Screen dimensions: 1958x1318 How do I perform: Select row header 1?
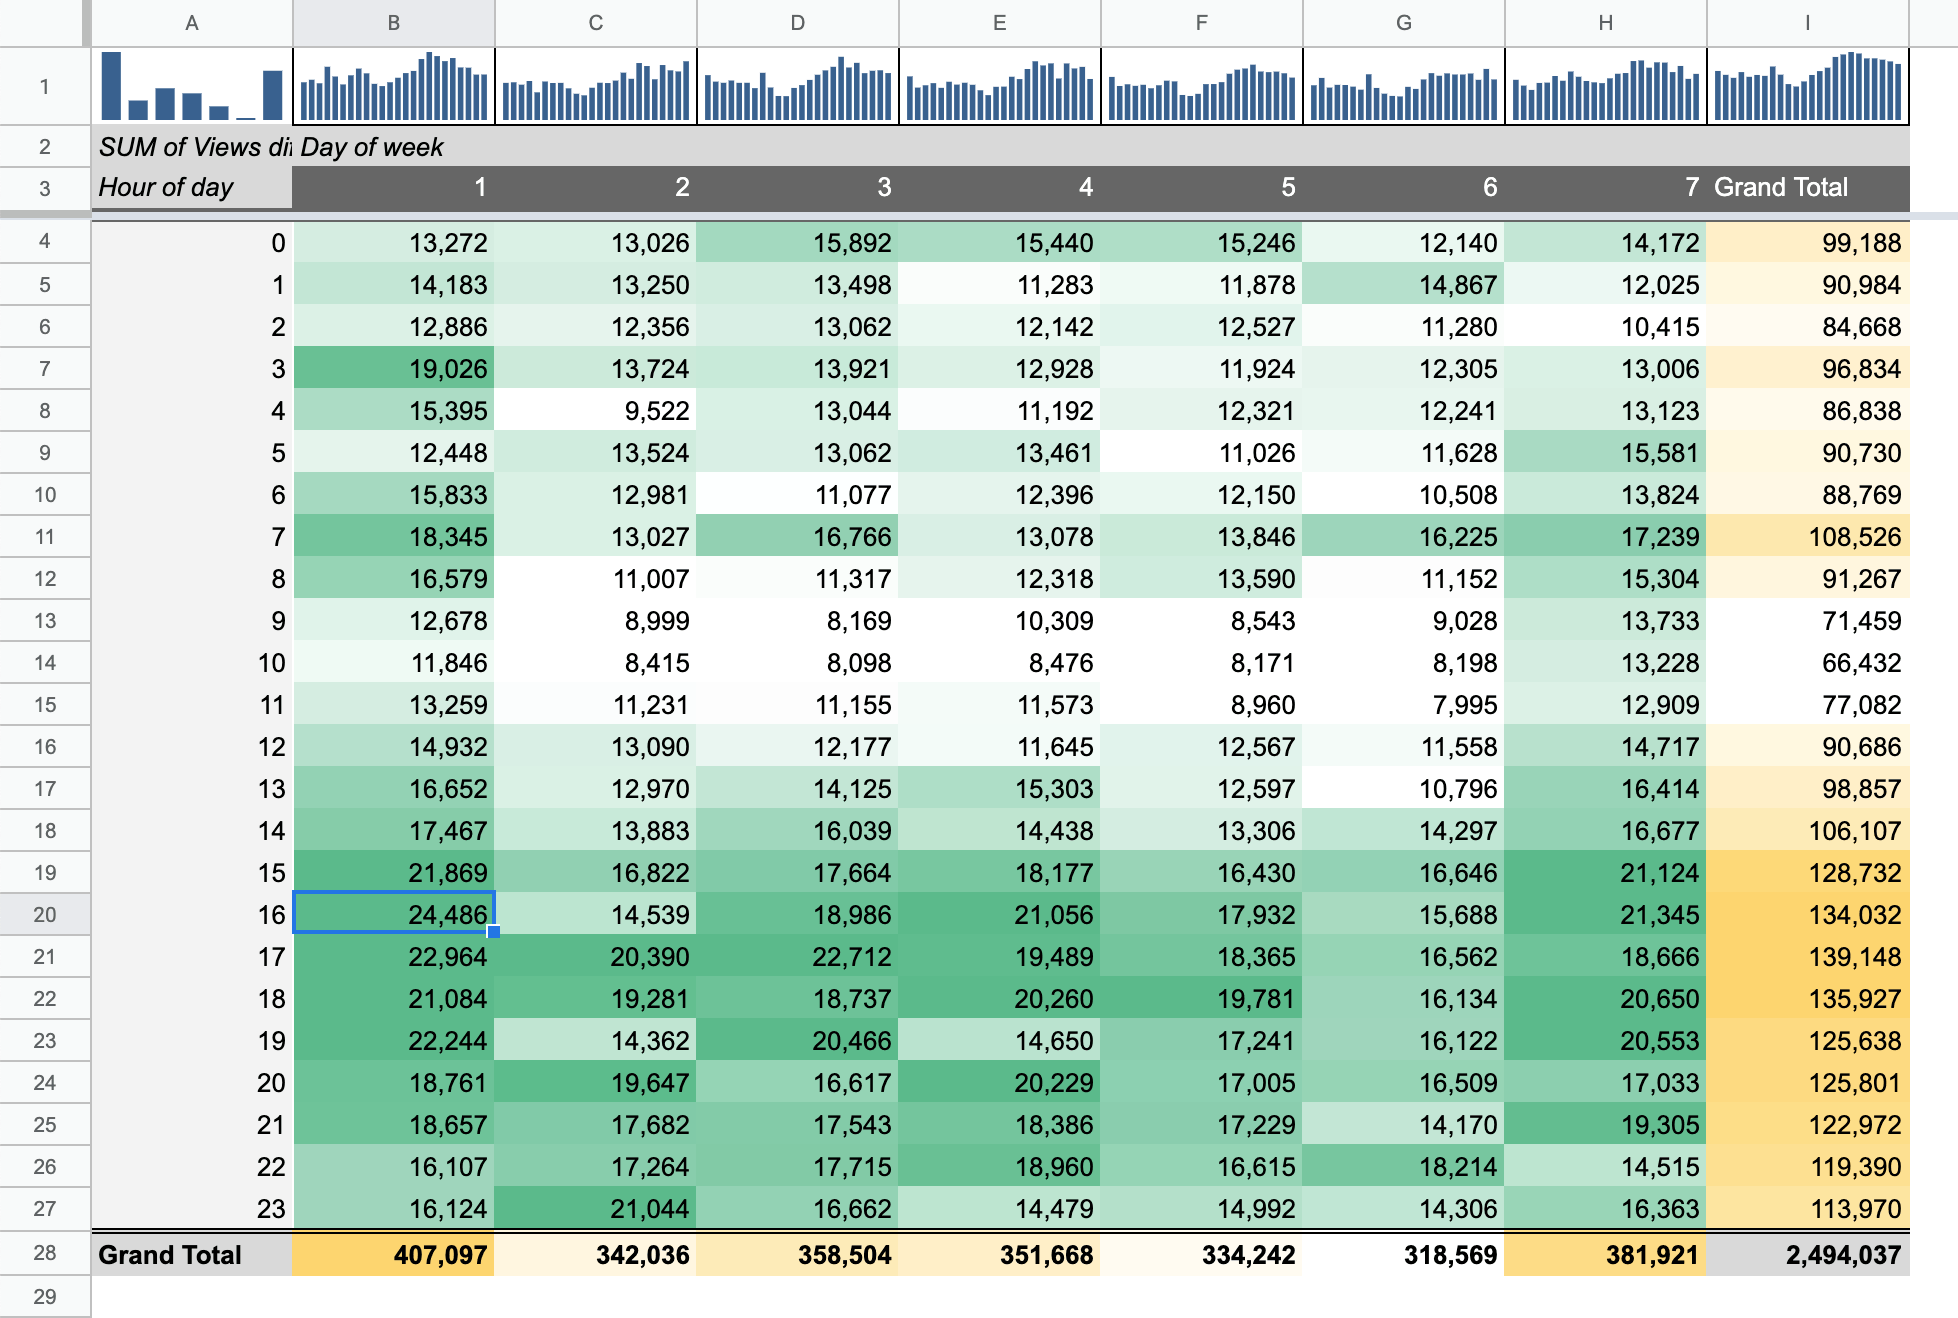(x=45, y=86)
